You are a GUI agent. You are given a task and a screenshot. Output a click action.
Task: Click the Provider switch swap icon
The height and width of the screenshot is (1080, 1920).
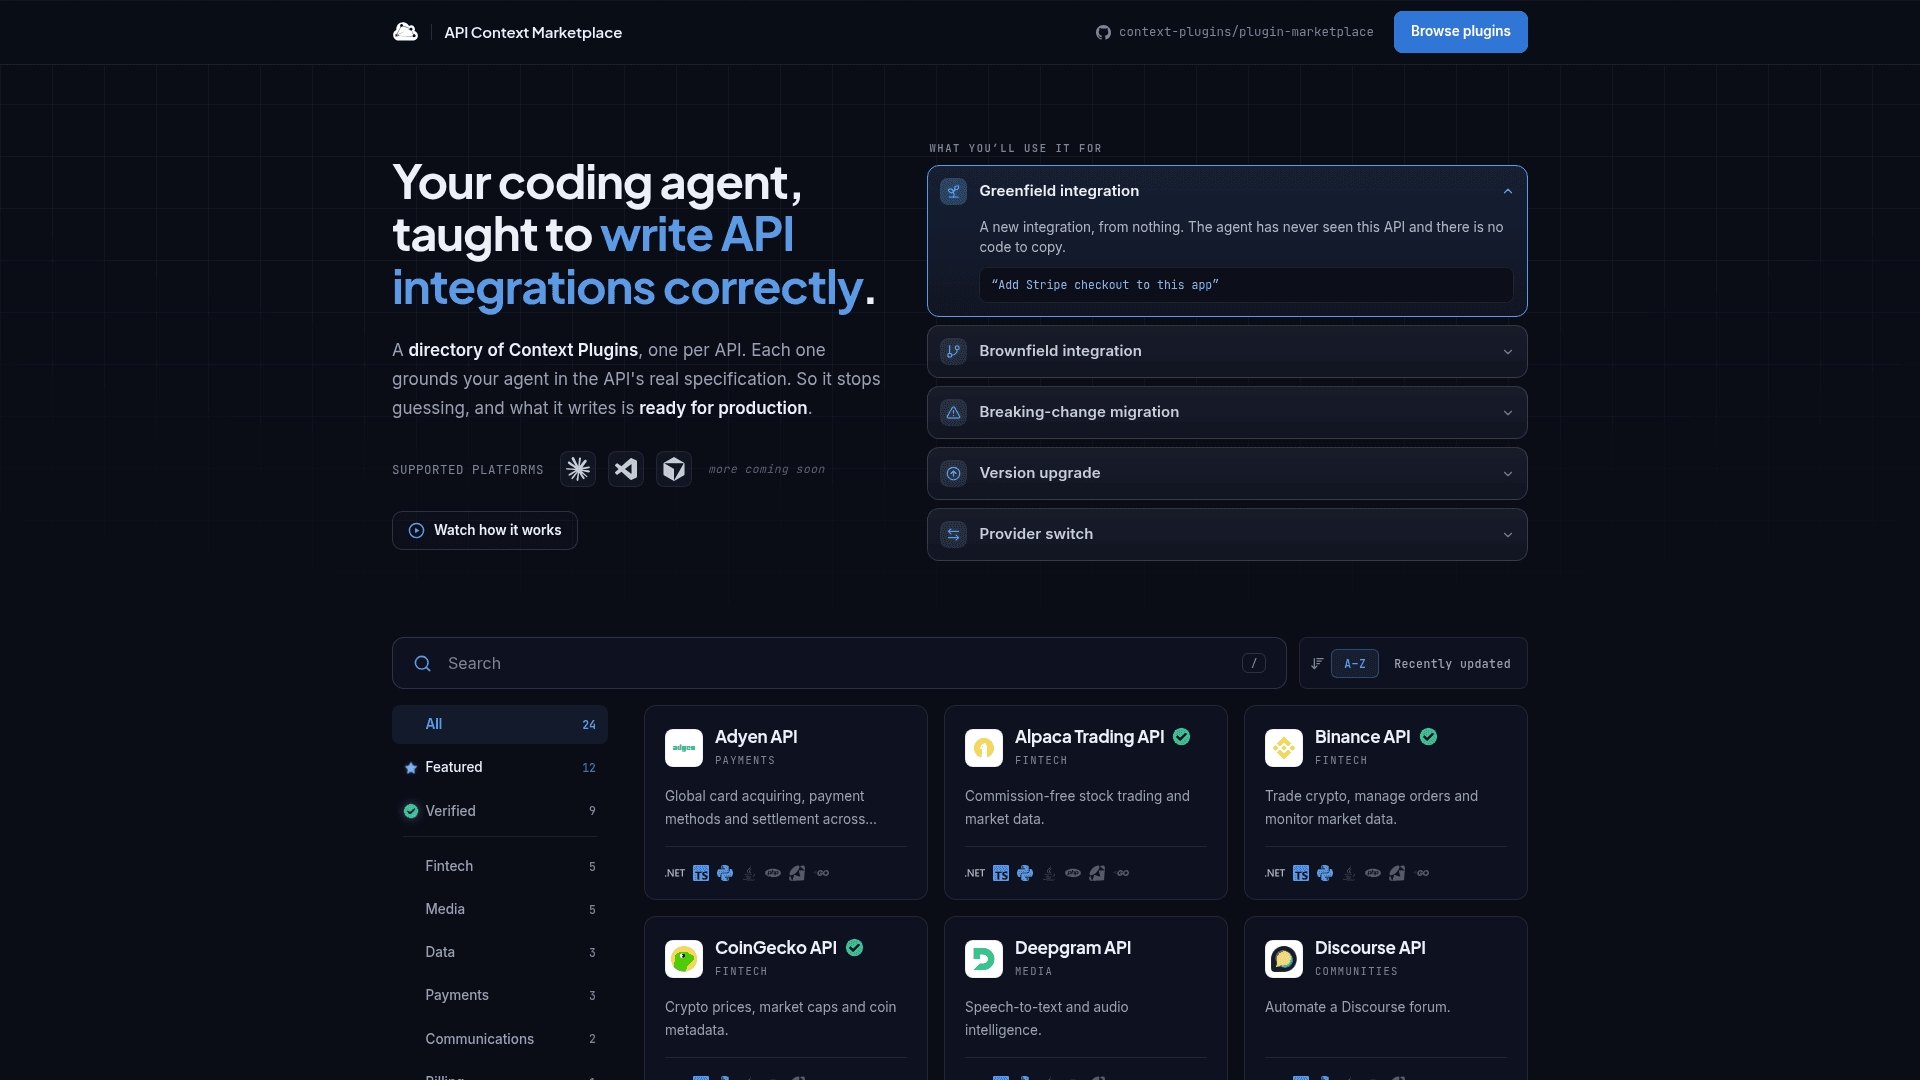pyautogui.click(x=954, y=534)
